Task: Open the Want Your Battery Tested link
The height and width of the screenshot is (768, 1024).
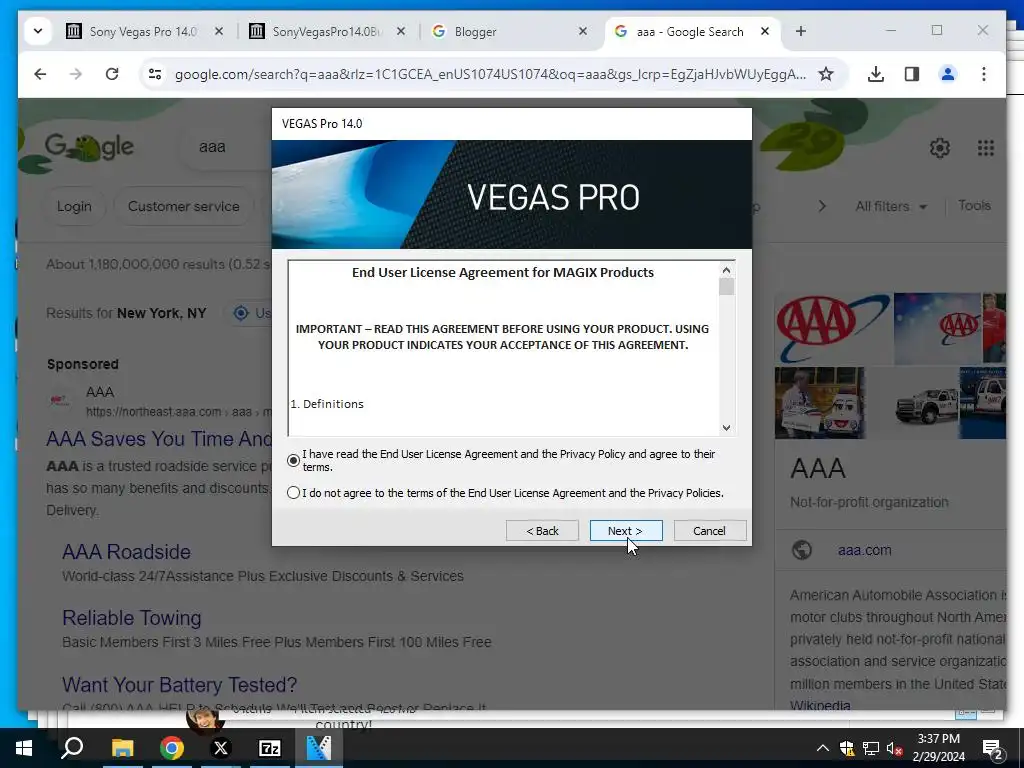Action: coord(180,684)
